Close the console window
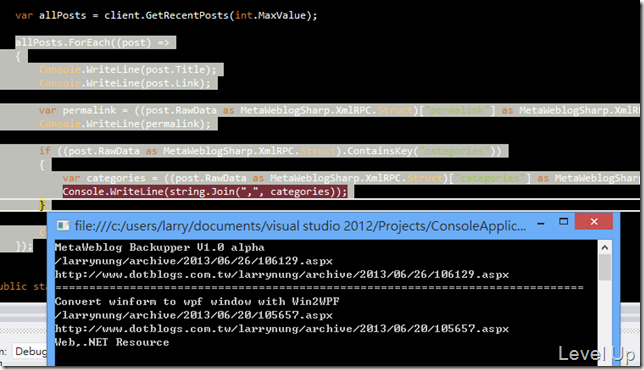The height and width of the screenshot is (370, 644). (x=594, y=222)
